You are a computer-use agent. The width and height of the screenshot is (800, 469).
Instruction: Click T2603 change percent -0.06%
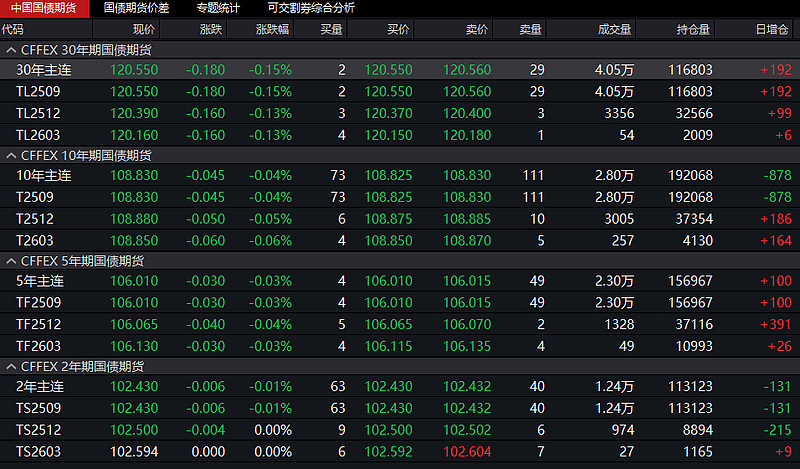[x=270, y=241]
